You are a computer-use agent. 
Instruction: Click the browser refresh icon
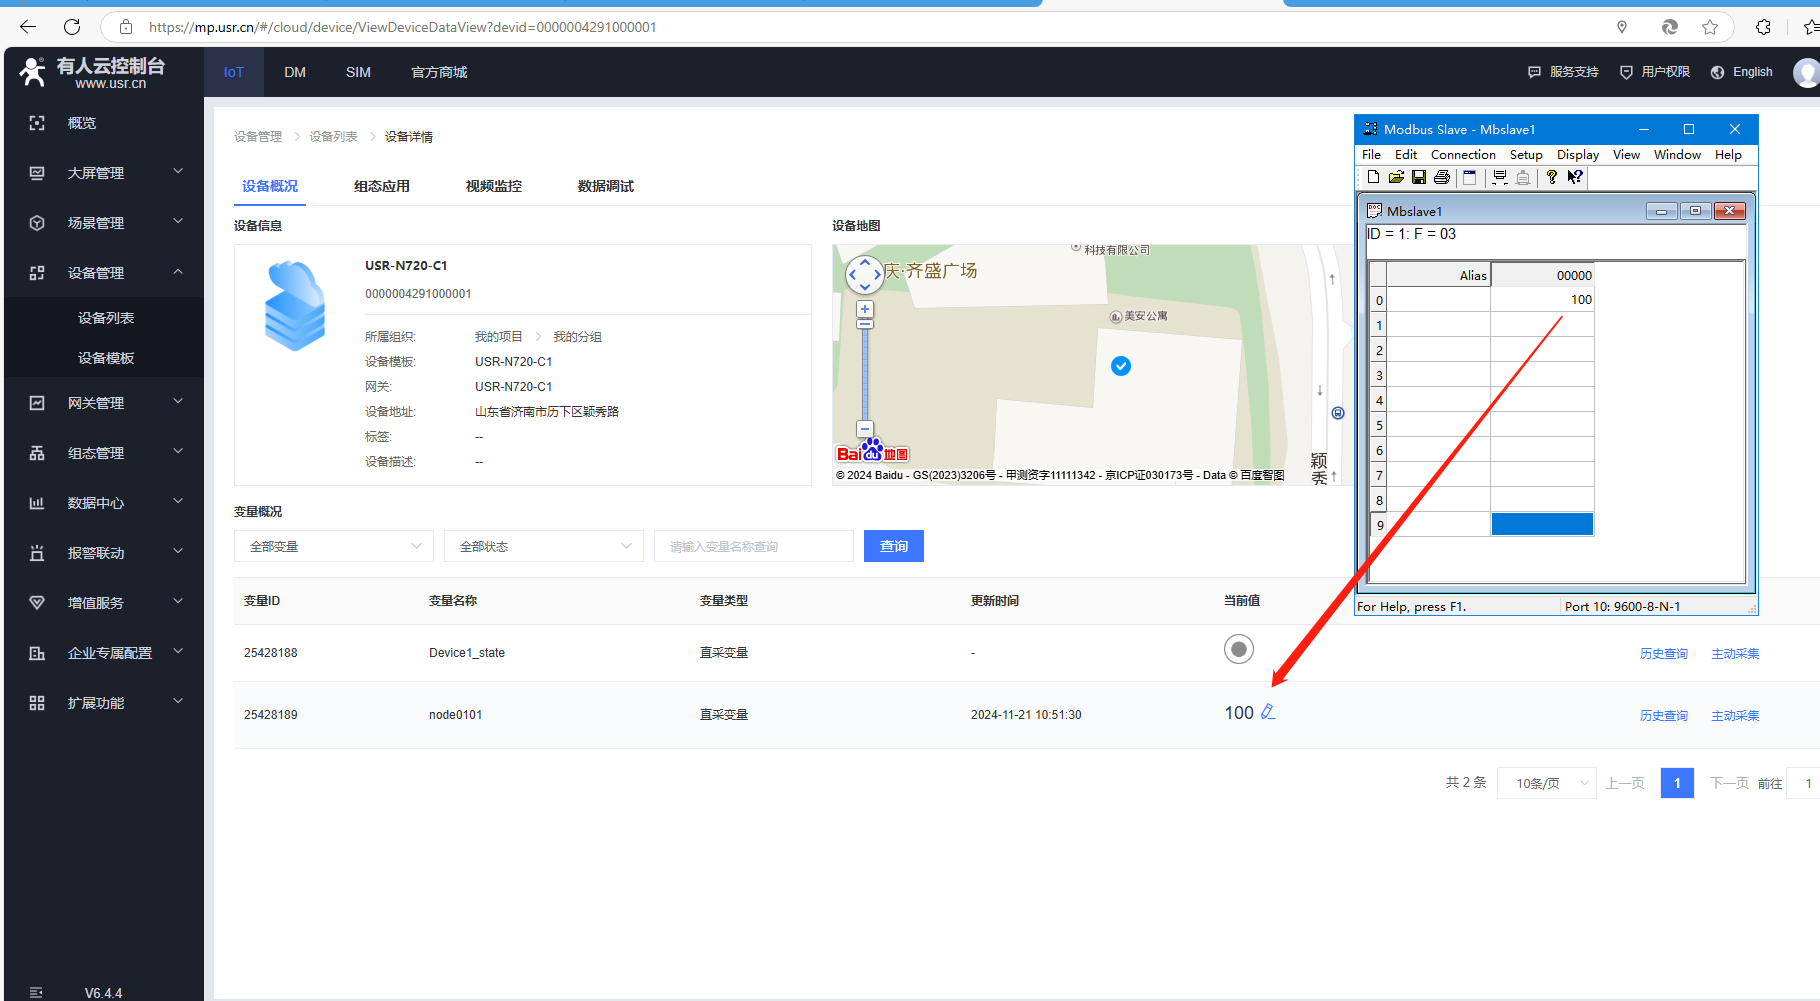(72, 27)
